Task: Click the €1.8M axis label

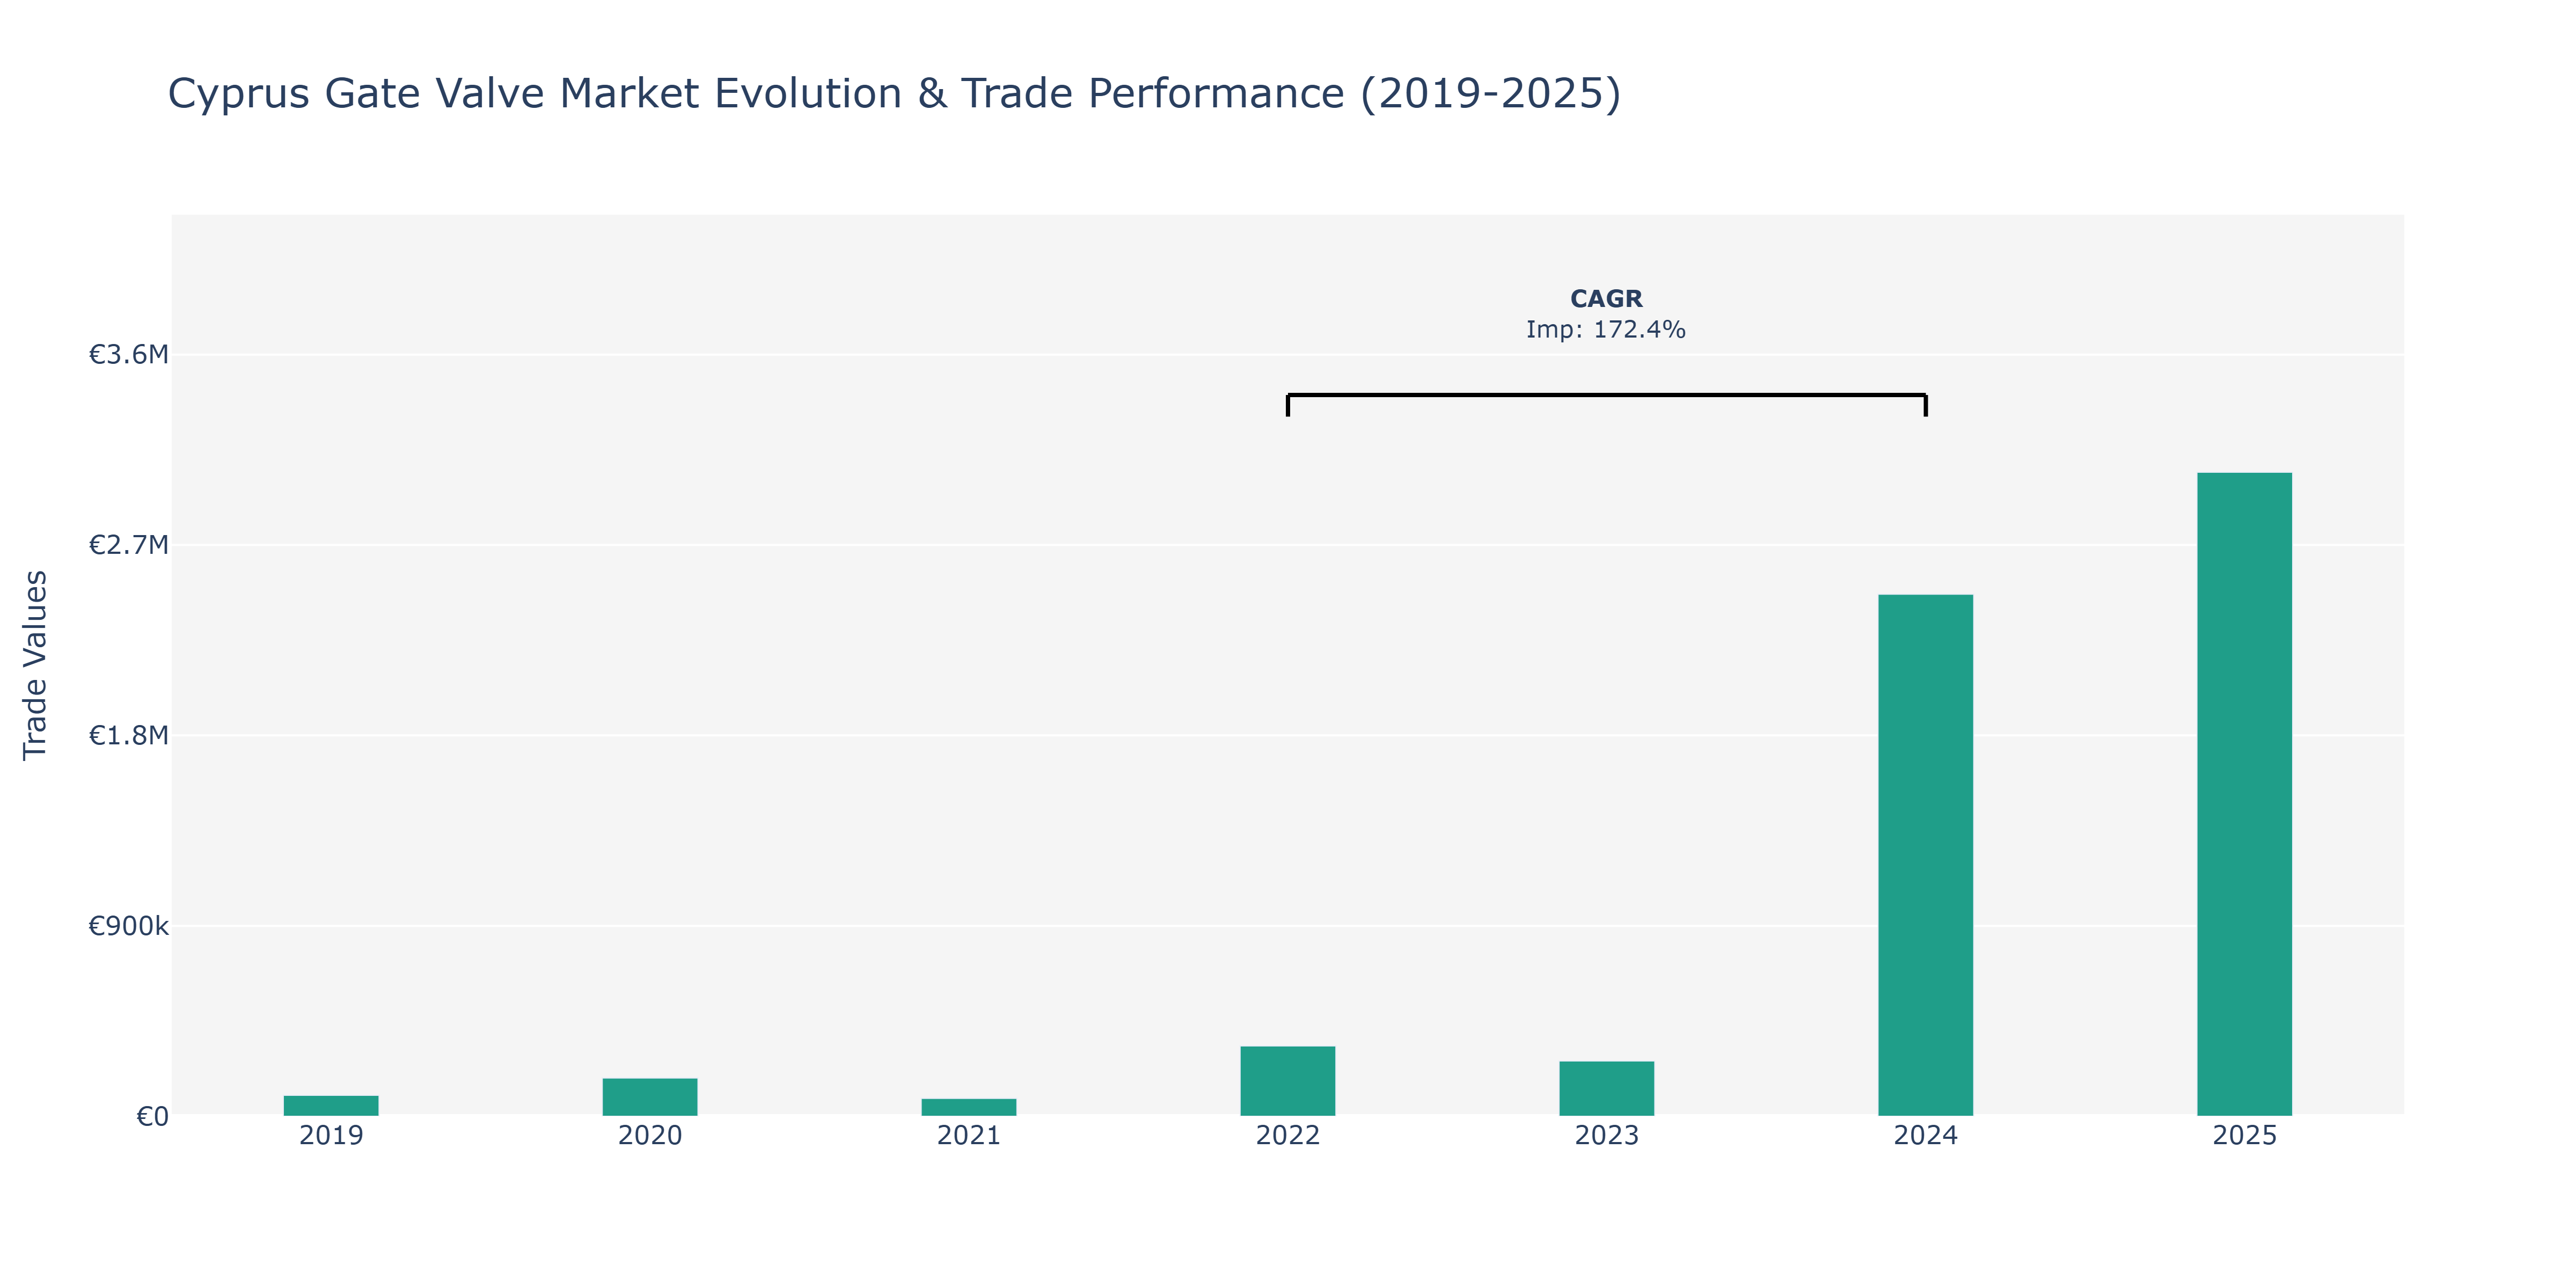Action: tap(129, 736)
